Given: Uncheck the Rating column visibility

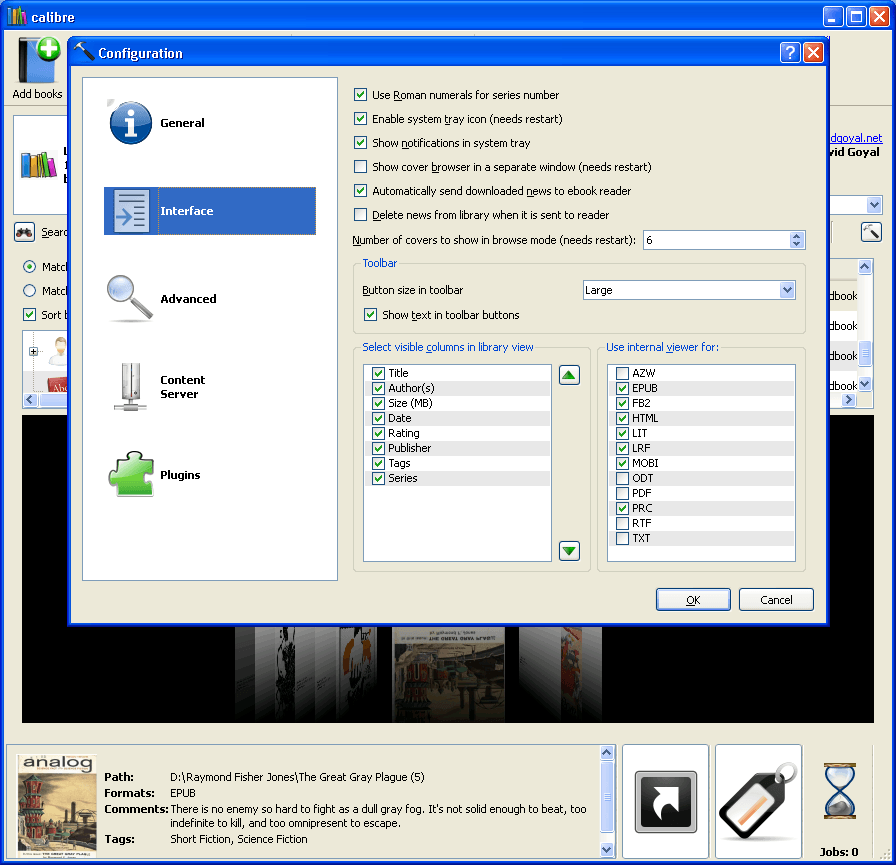Looking at the screenshot, I should (378, 432).
